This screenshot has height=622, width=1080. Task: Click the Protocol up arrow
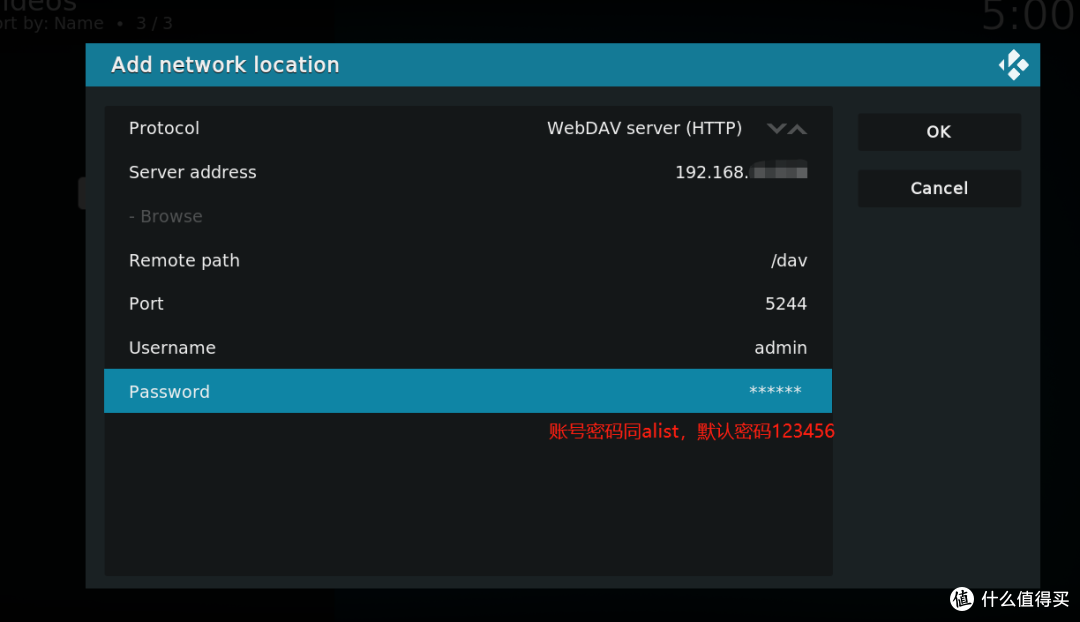point(797,129)
